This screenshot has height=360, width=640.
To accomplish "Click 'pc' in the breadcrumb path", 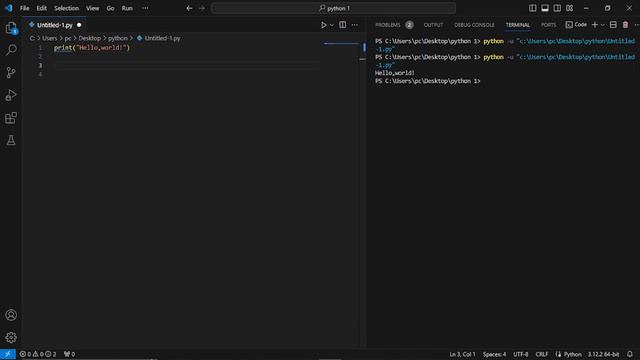I will [x=68, y=38].
